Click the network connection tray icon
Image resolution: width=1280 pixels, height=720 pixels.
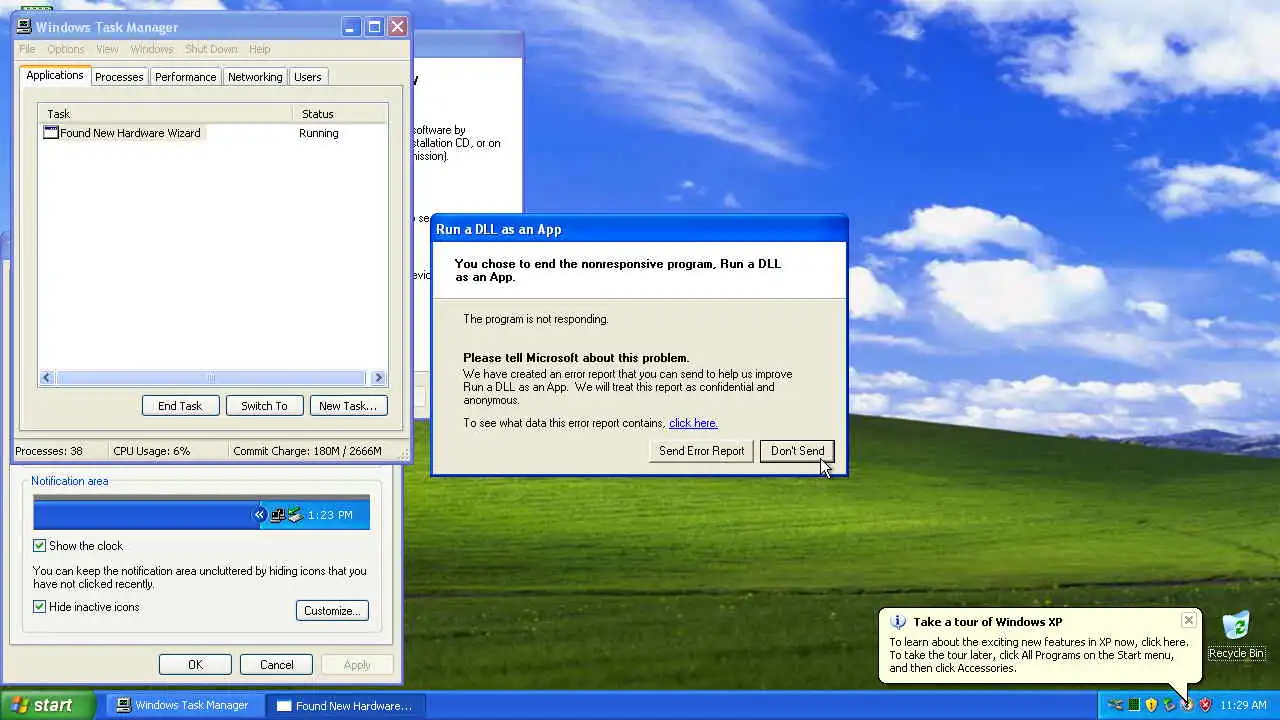pos(1115,705)
